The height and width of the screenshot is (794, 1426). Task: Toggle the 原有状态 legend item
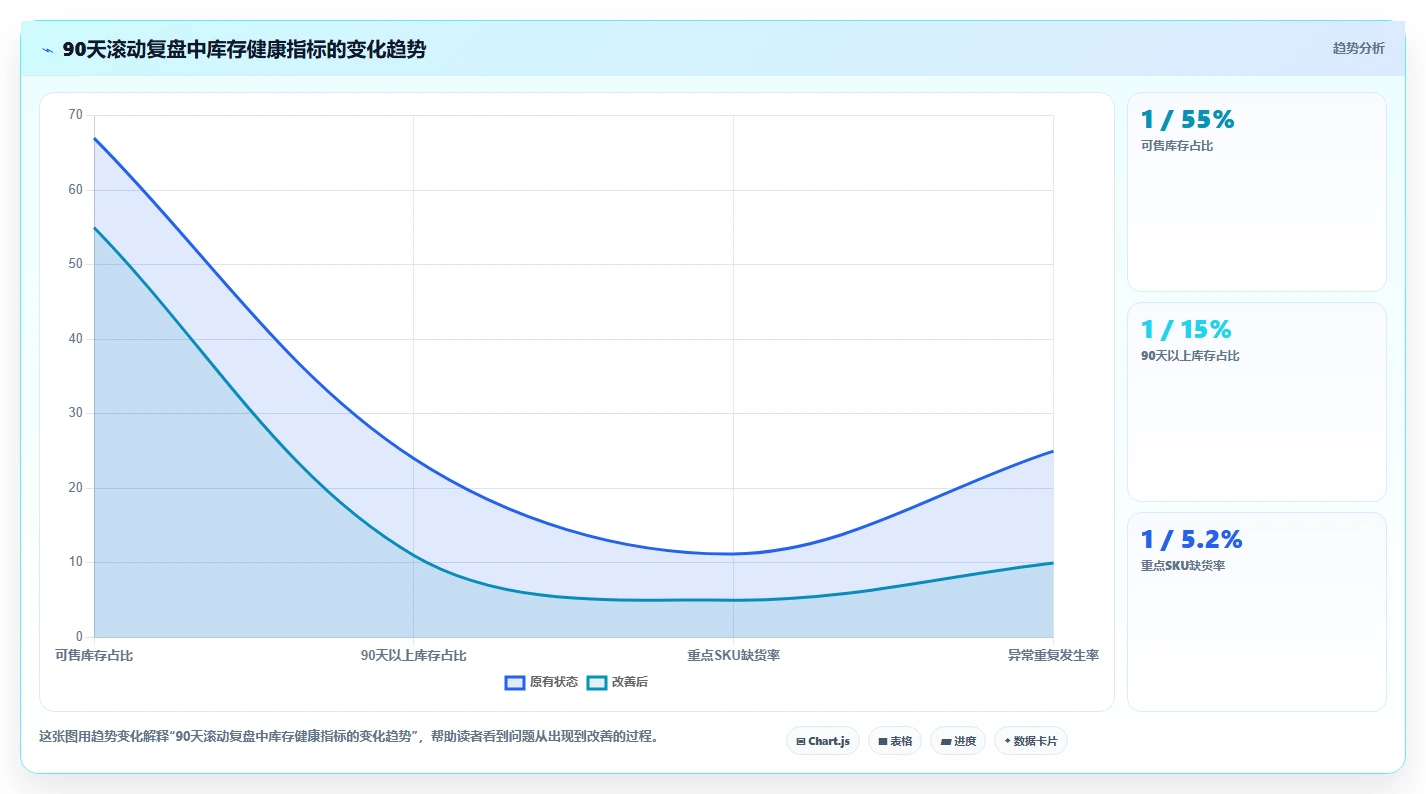pyautogui.click(x=541, y=682)
